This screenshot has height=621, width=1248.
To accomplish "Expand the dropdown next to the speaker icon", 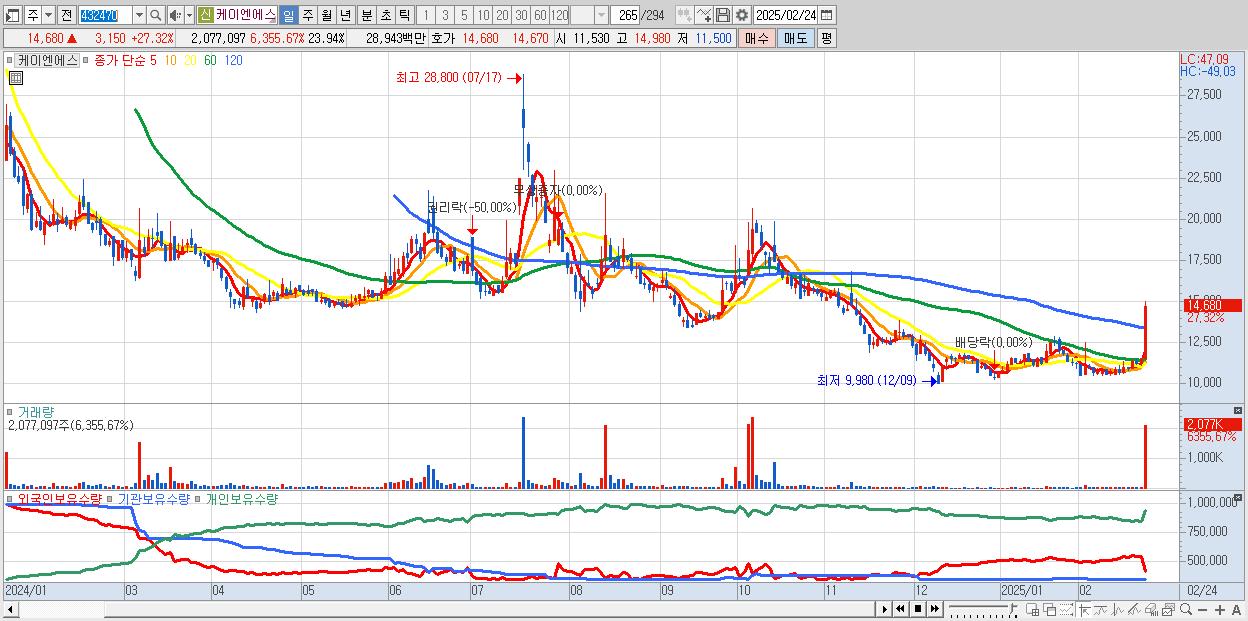I will [189, 15].
